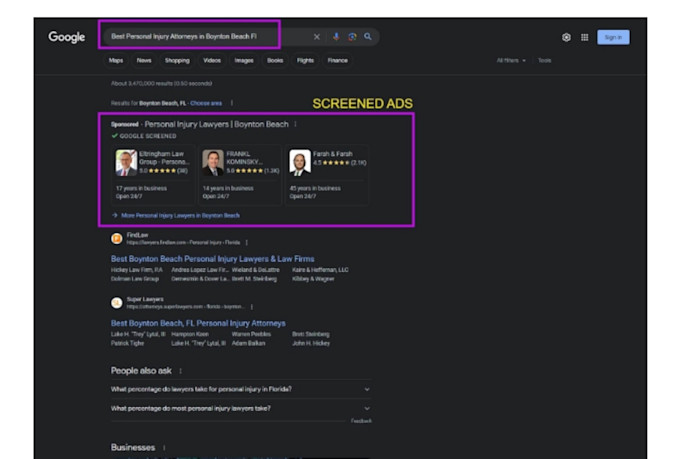The height and width of the screenshot is (459, 680).
Task: Click Kaire & Heffernan, LLC text
Action: 320,270
